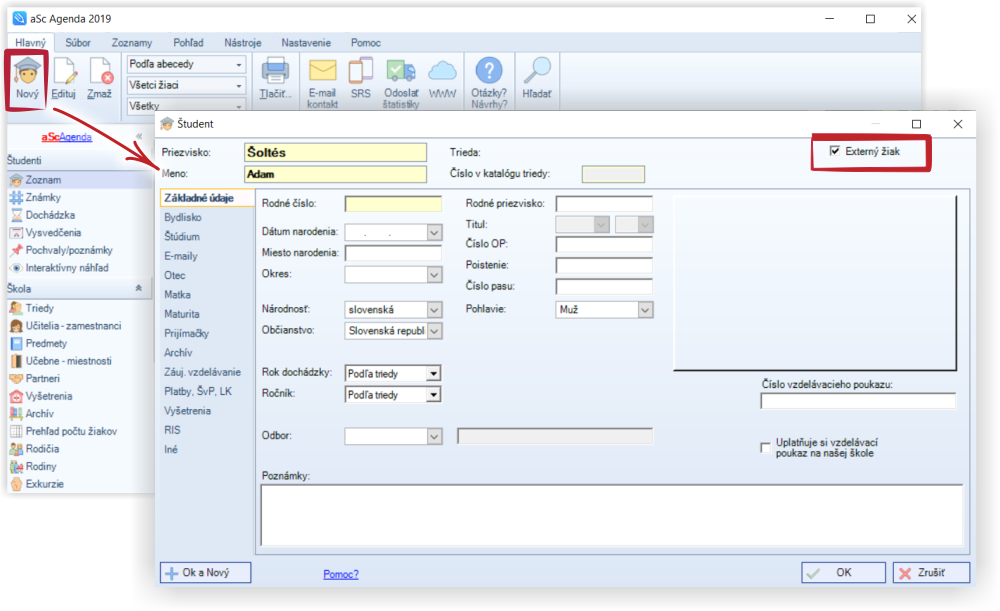
Task: Open the Nastavenie menu
Action: point(306,43)
